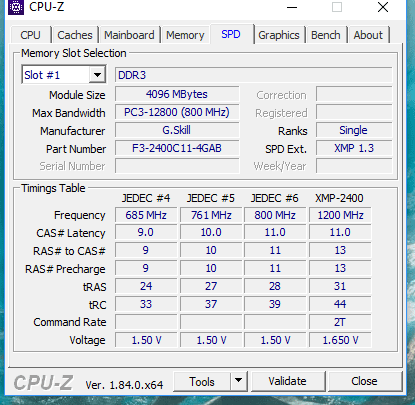Viewport: 415px width, 405px height.
Task: Click the Tools button
Action: tap(202, 381)
